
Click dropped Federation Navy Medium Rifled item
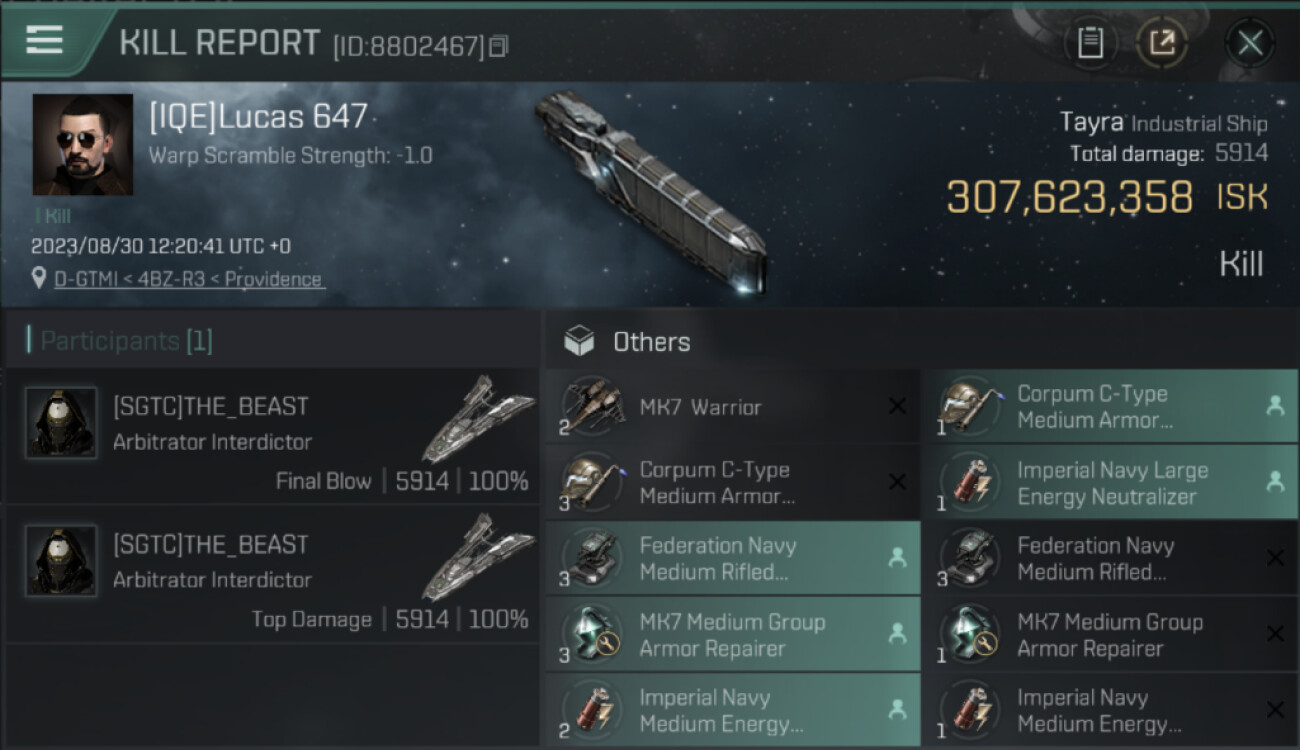732,558
